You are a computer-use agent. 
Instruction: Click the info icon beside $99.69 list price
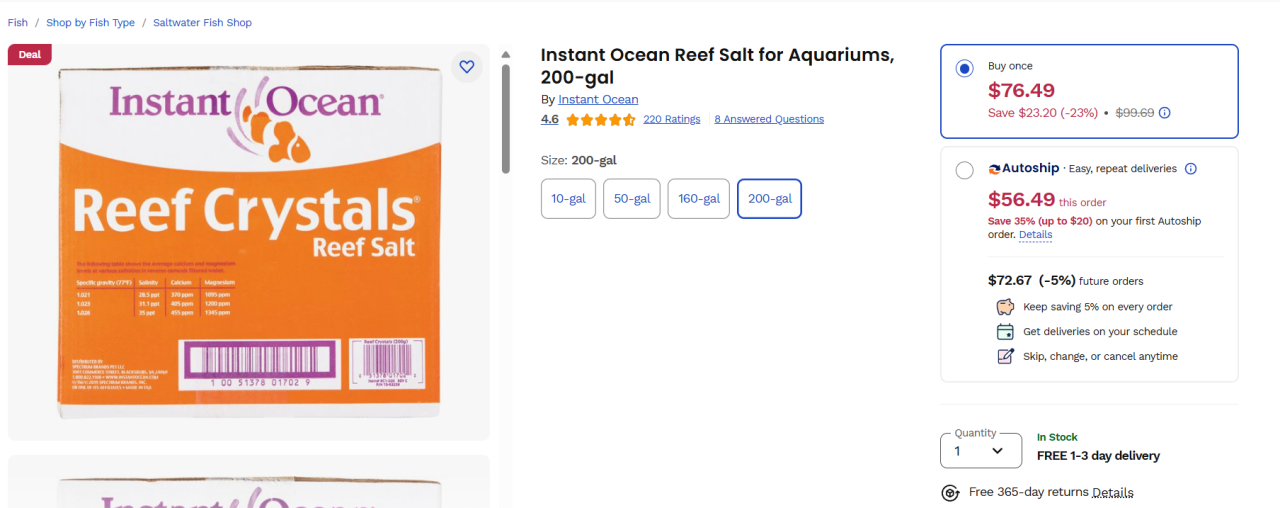coord(1165,113)
